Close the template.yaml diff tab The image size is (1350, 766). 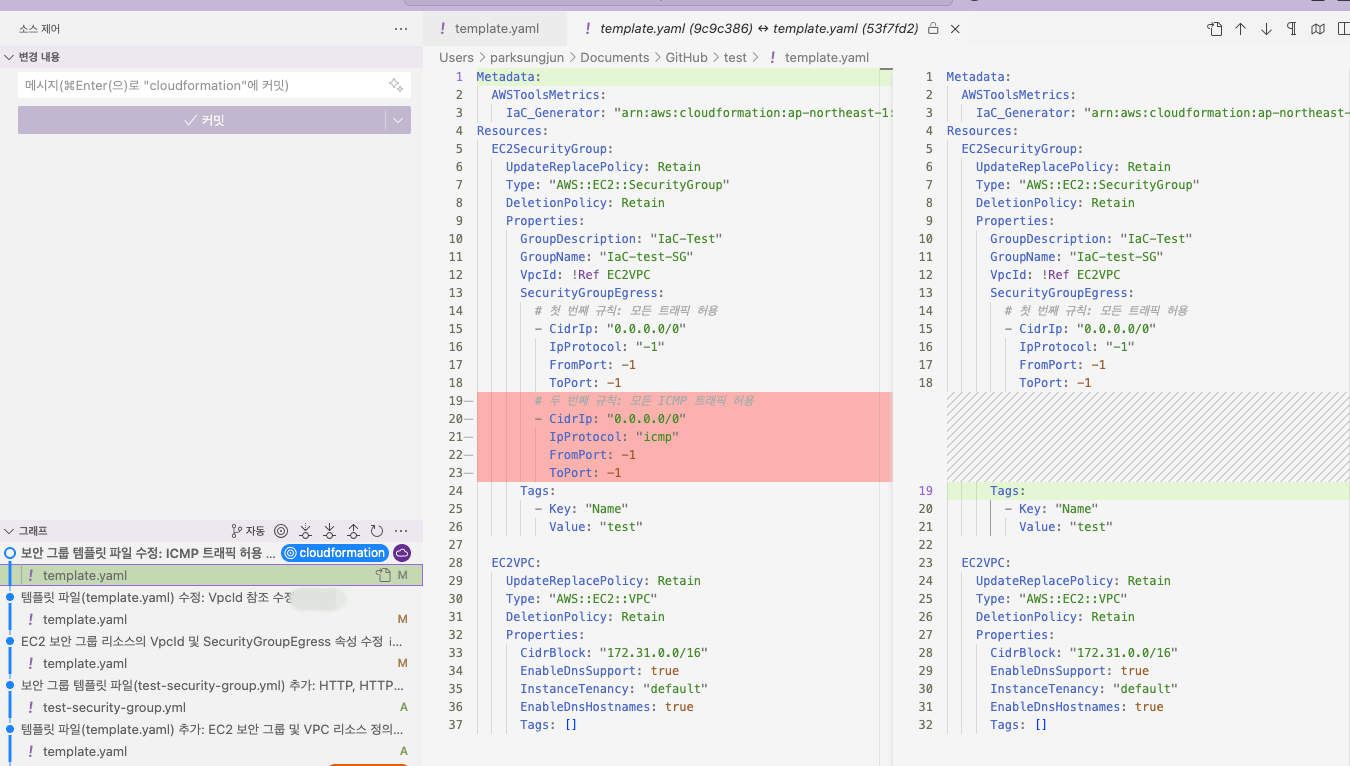[x=955, y=29]
